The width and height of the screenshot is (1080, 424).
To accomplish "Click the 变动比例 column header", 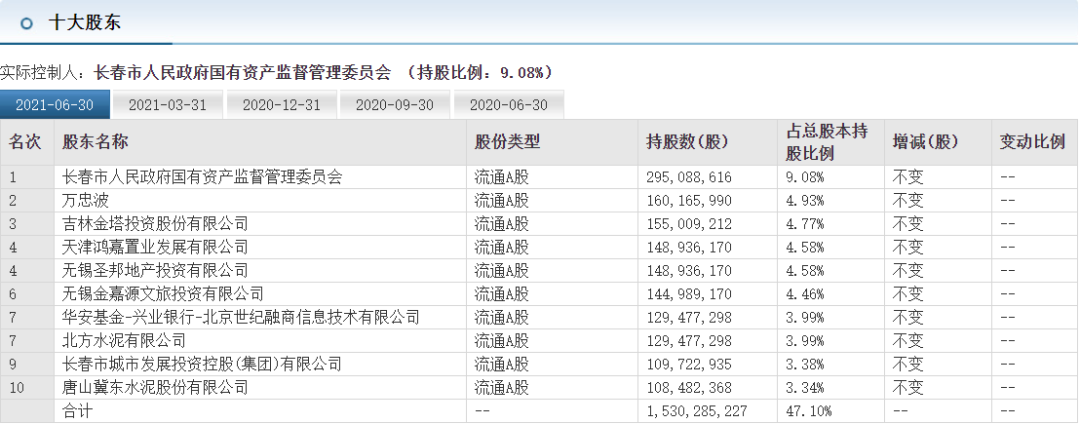I will (1032, 142).
